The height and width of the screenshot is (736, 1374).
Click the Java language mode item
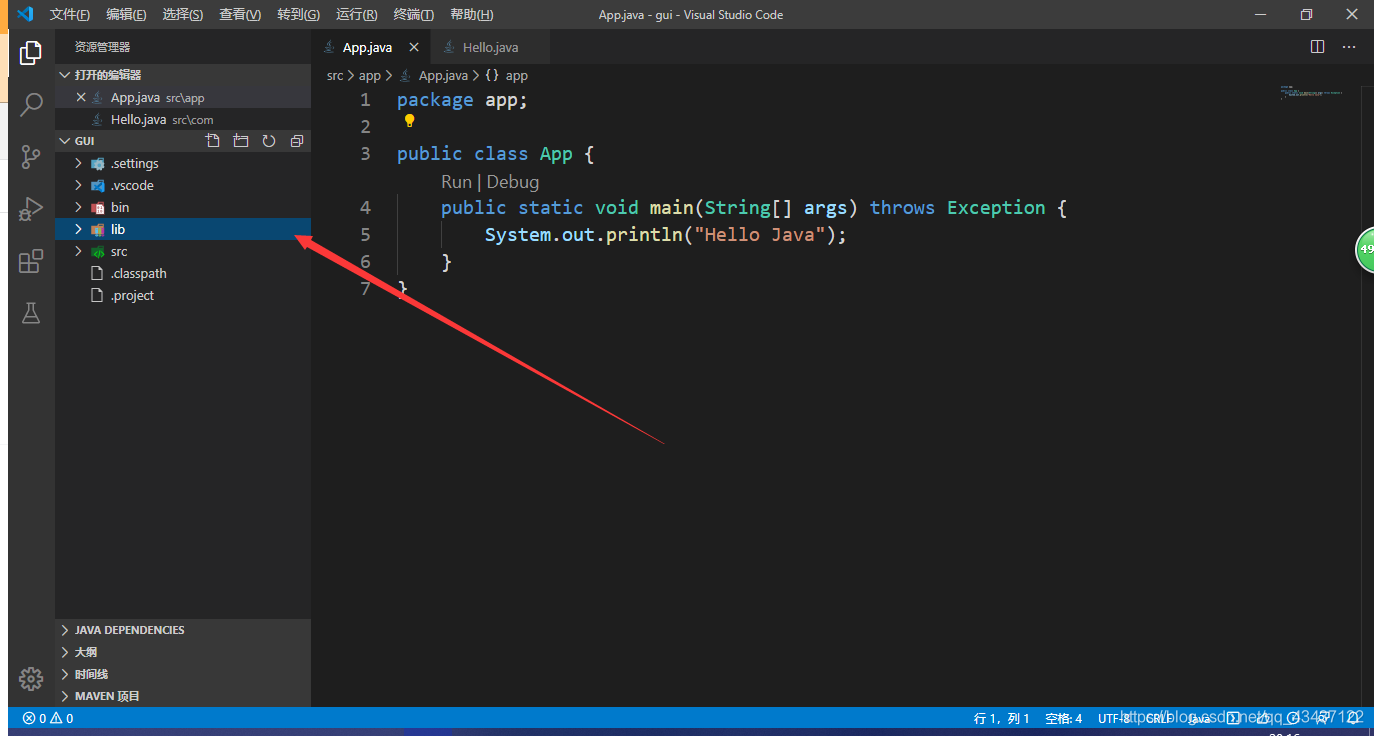pyautogui.click(x=1199, y=718)
